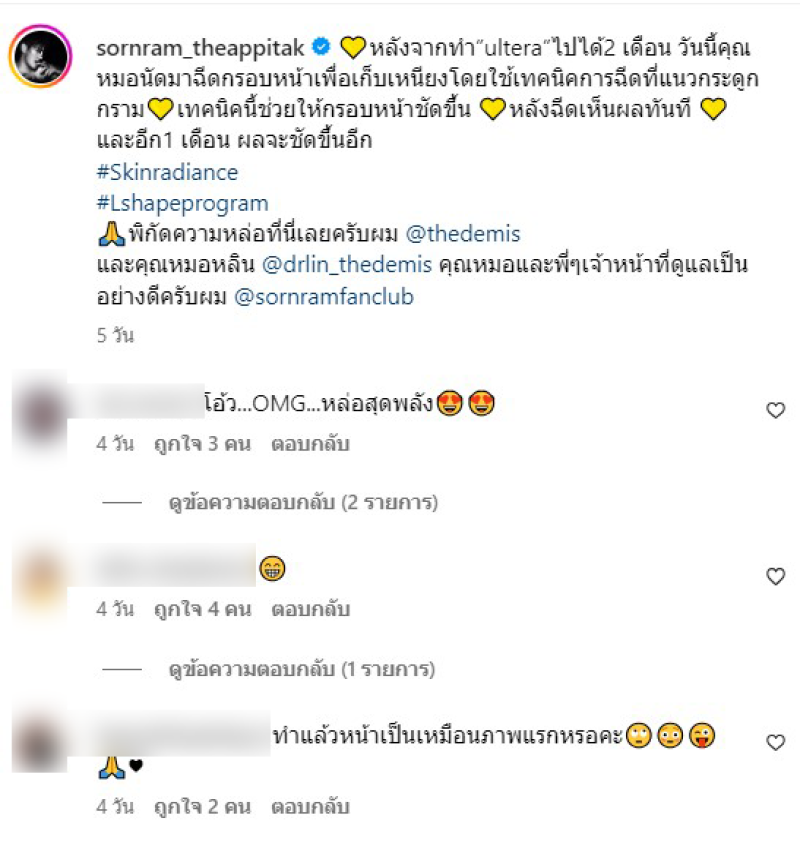Open first commenter's blurred avatar
This screenshot has width=800, height=859.
[39, 415]
